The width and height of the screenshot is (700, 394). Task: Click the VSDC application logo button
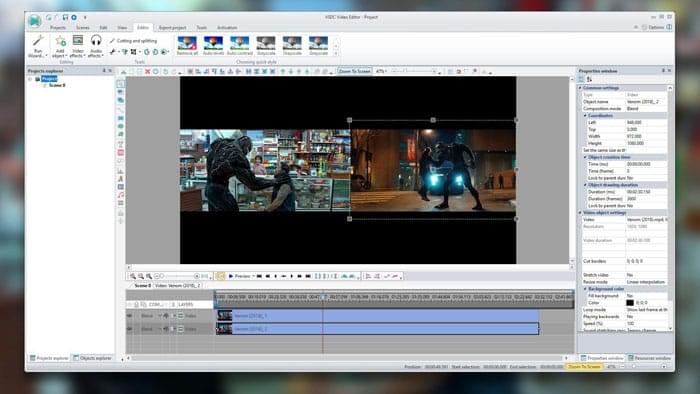(34, 21)
